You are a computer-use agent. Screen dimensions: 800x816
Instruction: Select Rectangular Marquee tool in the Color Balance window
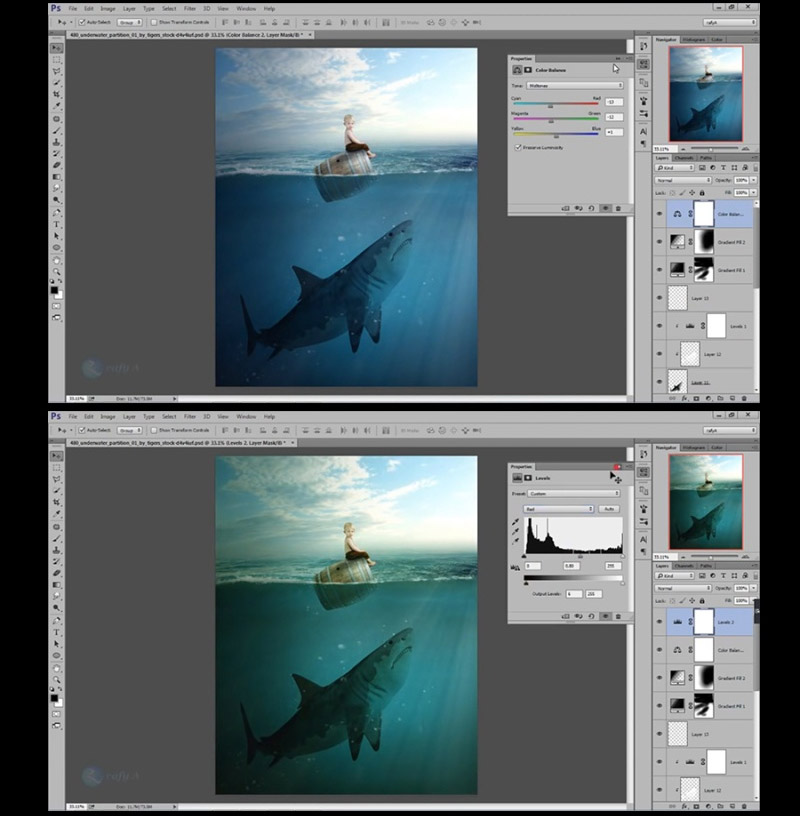[56, 60]
